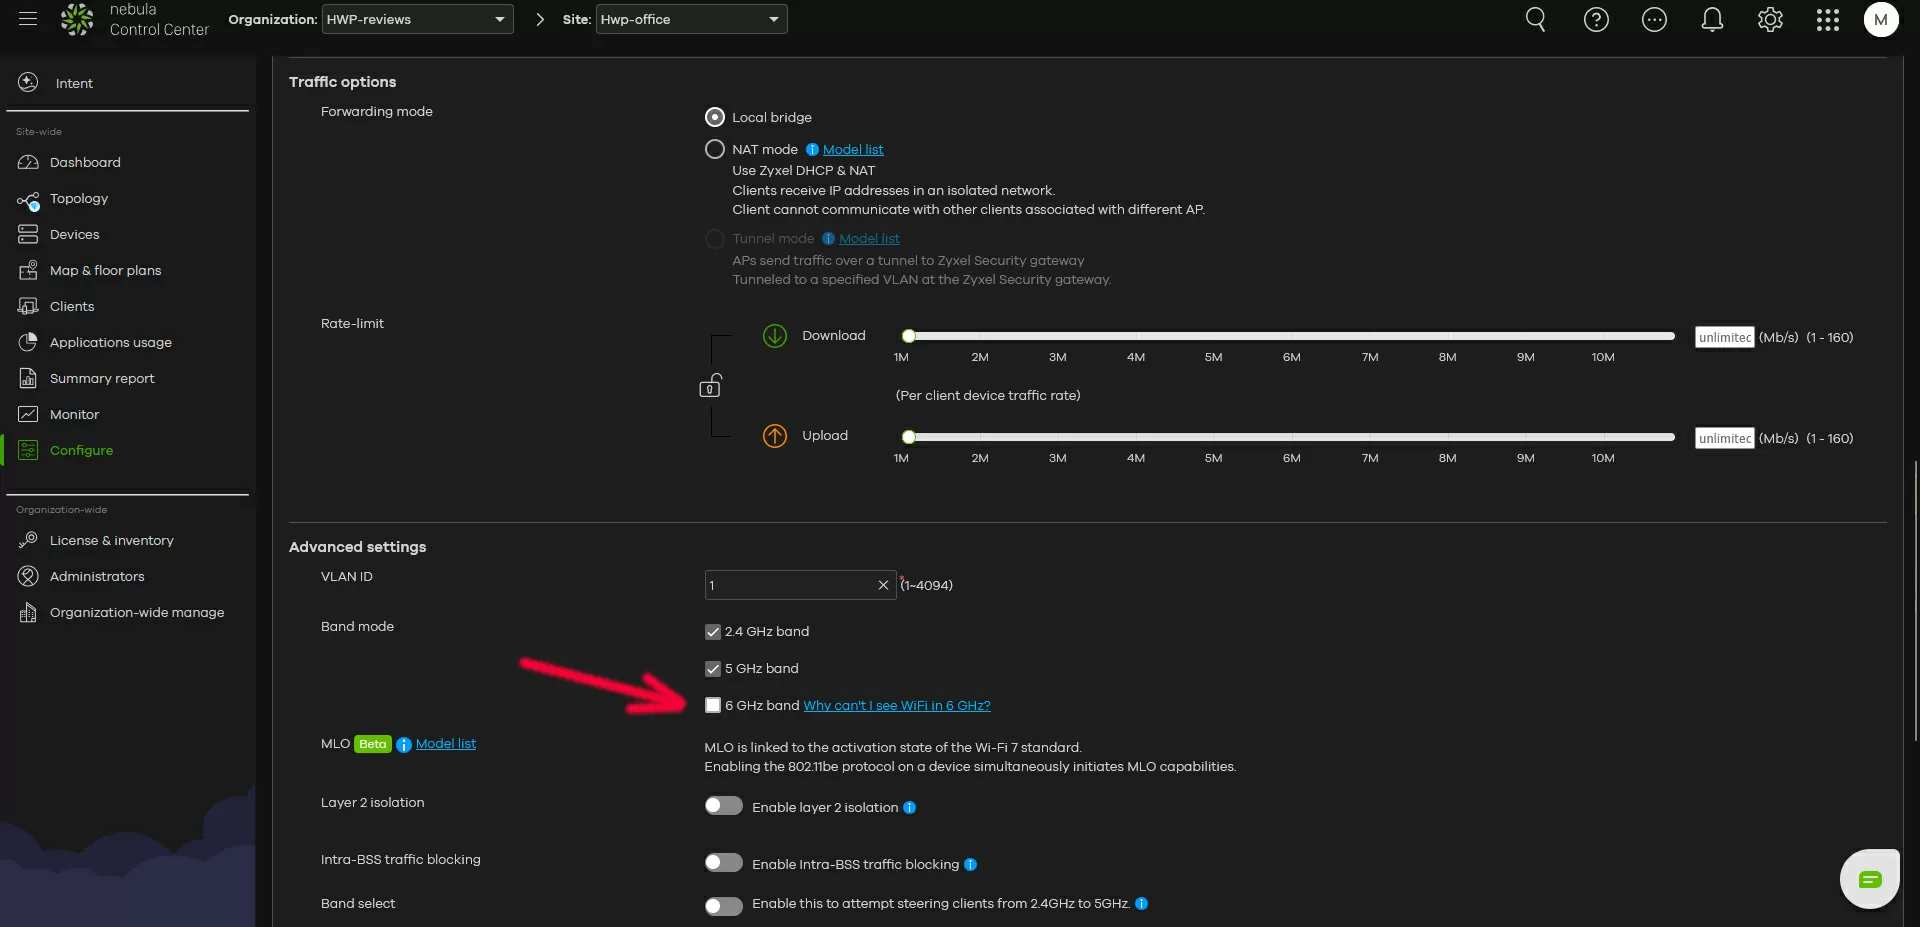Open the Organization HWP-reviews dropdown
Screen dimensions: 1920x927
(x=417, y=19)
